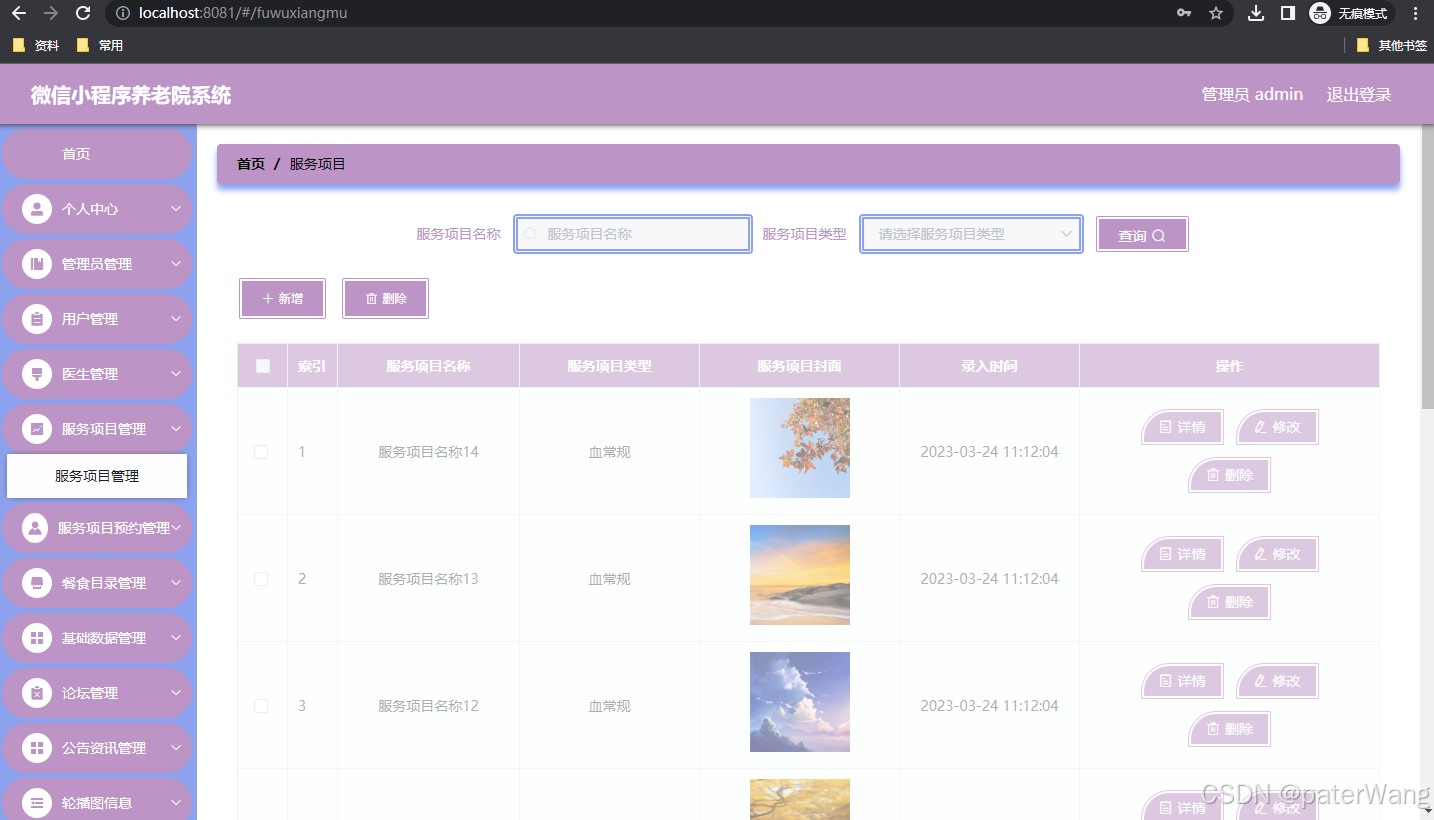1434x820 pixels.
Task: Click the 首页 breadcrumb link
Action: pyautogui.click(x=251, y=164)
